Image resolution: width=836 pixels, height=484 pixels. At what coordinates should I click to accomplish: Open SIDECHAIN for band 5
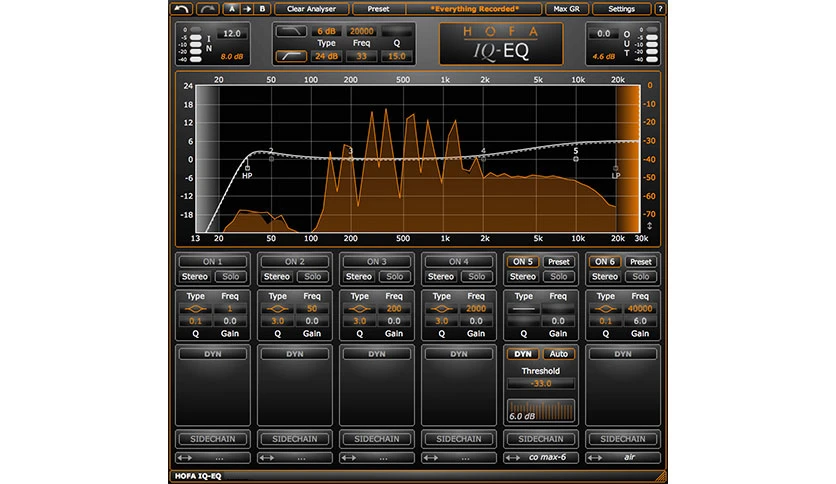[541, 439]
